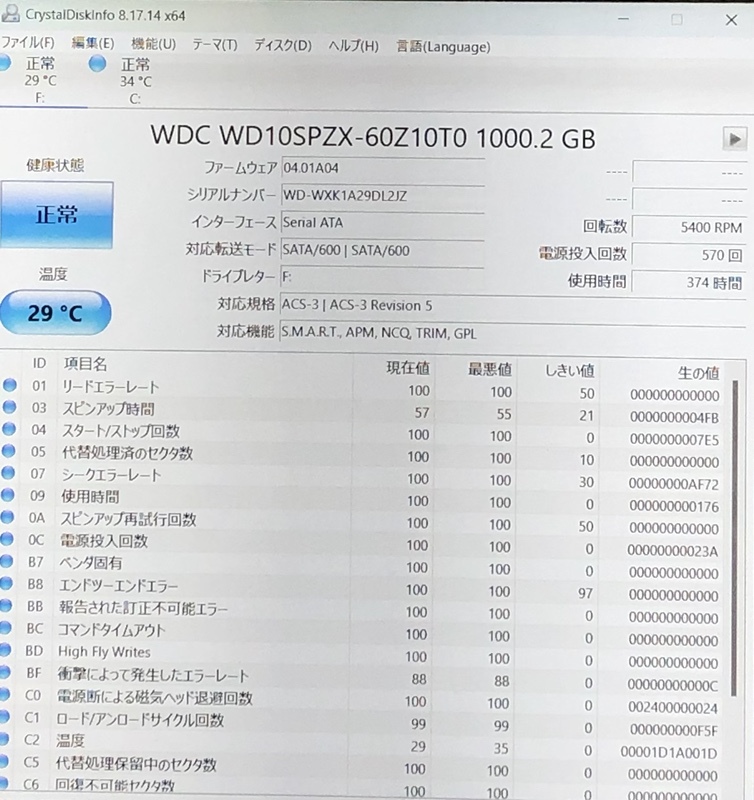The width and height of the screenshot is (754, 800).
Task: Click status dot for スピンアップ時間 row
Action: pos(9,407)
